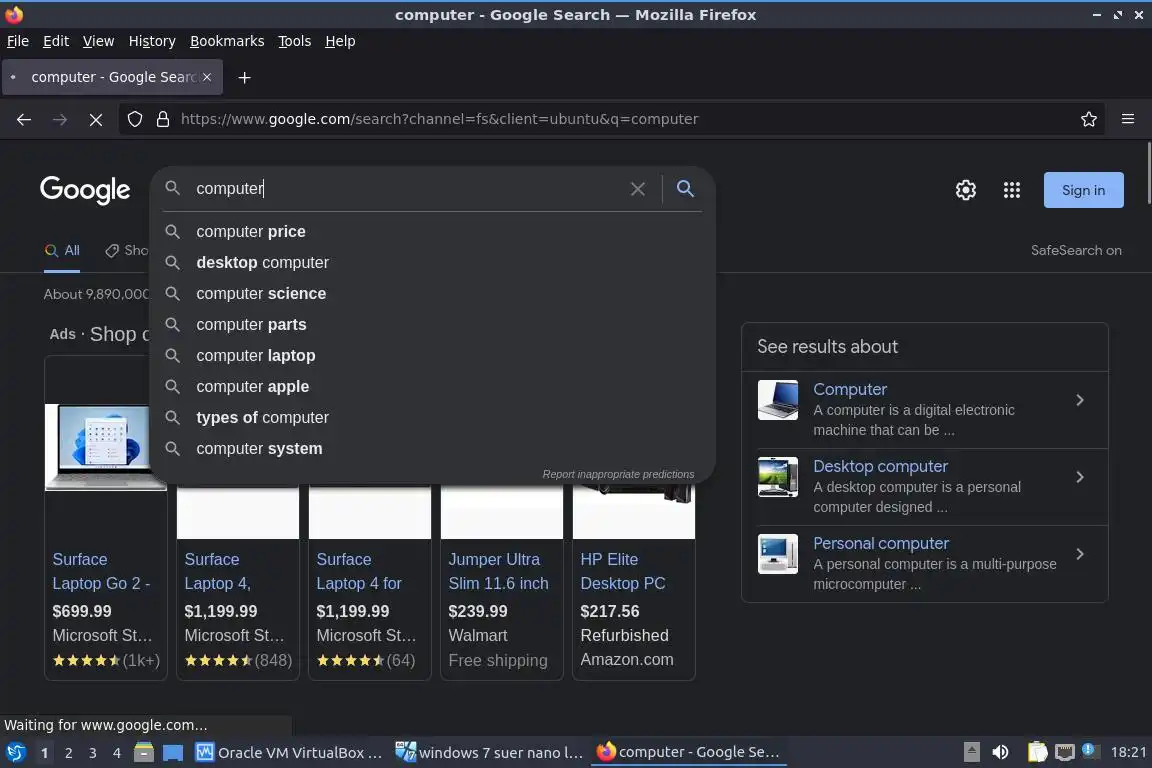Switch to the All results tab
This screenshot has height=768, width=1152.
(62, 251)
